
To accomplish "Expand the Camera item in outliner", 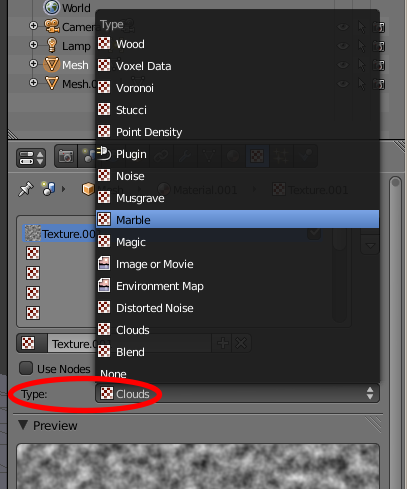I will (33, 25).
